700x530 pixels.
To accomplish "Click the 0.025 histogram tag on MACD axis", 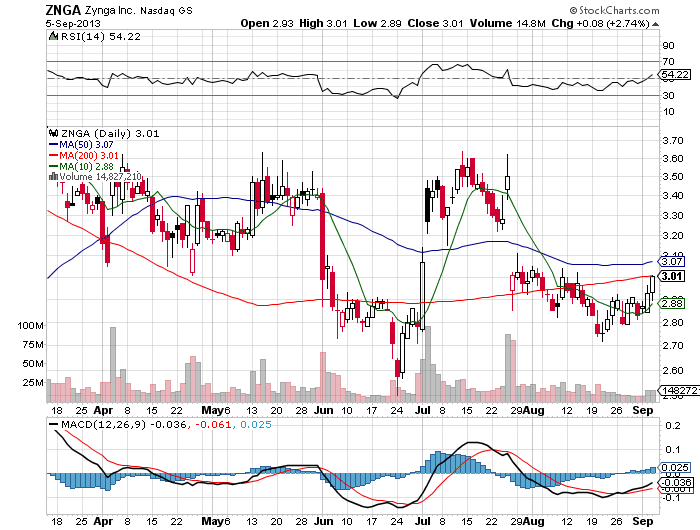I will pyautogui.click(x=675, y=467).
